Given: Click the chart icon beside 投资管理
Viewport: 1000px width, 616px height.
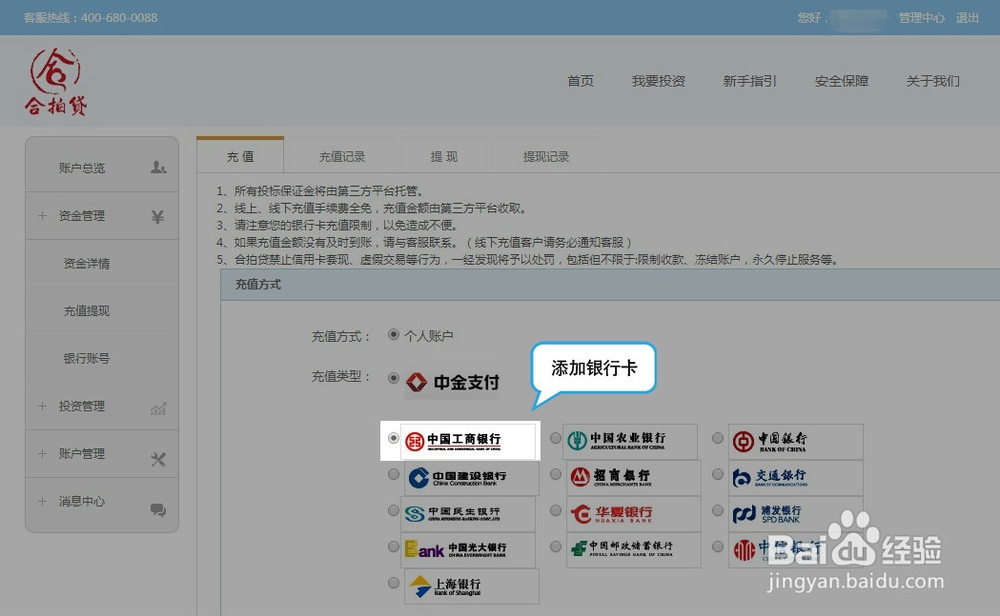Looking at the screenshot, I should (158, 408).
